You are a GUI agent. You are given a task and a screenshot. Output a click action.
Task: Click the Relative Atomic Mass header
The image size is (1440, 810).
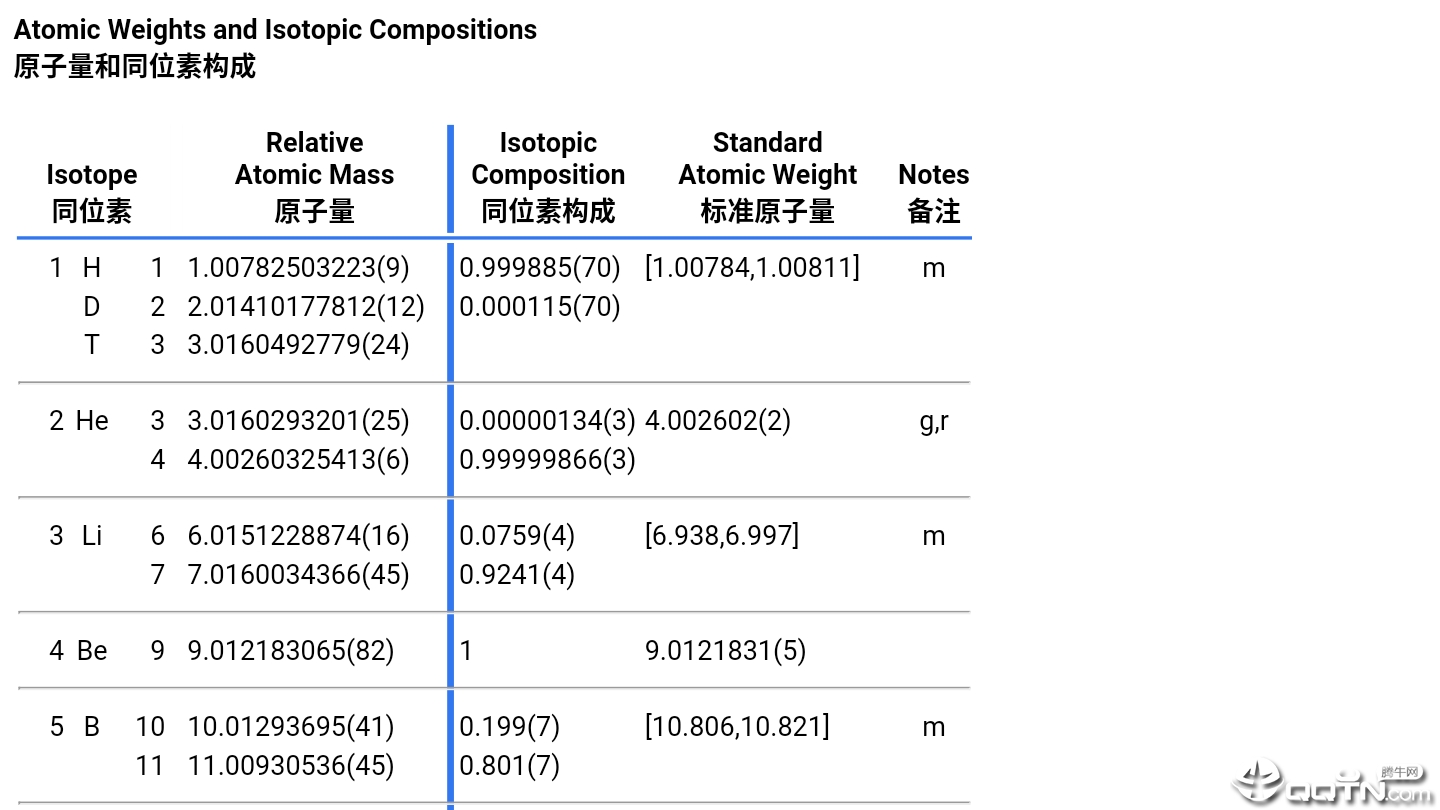314,176
